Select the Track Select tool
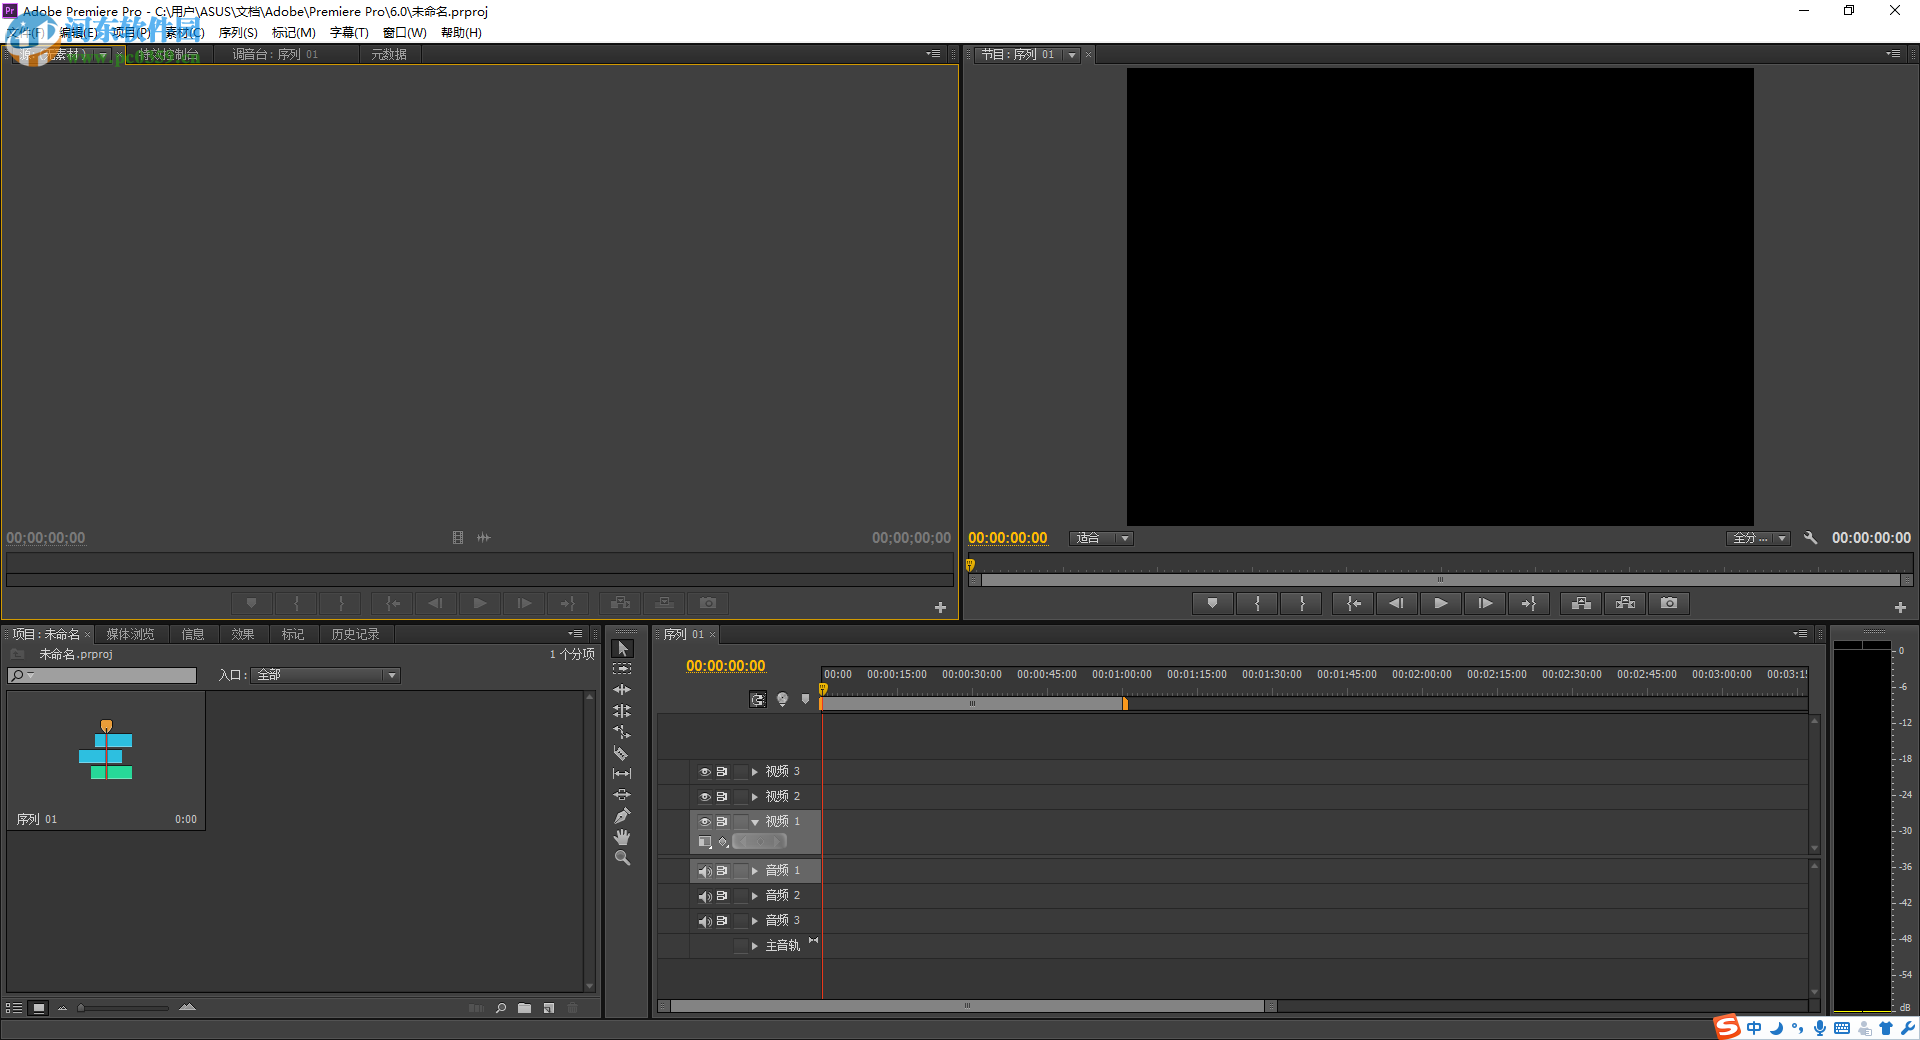 pos(622,669)
